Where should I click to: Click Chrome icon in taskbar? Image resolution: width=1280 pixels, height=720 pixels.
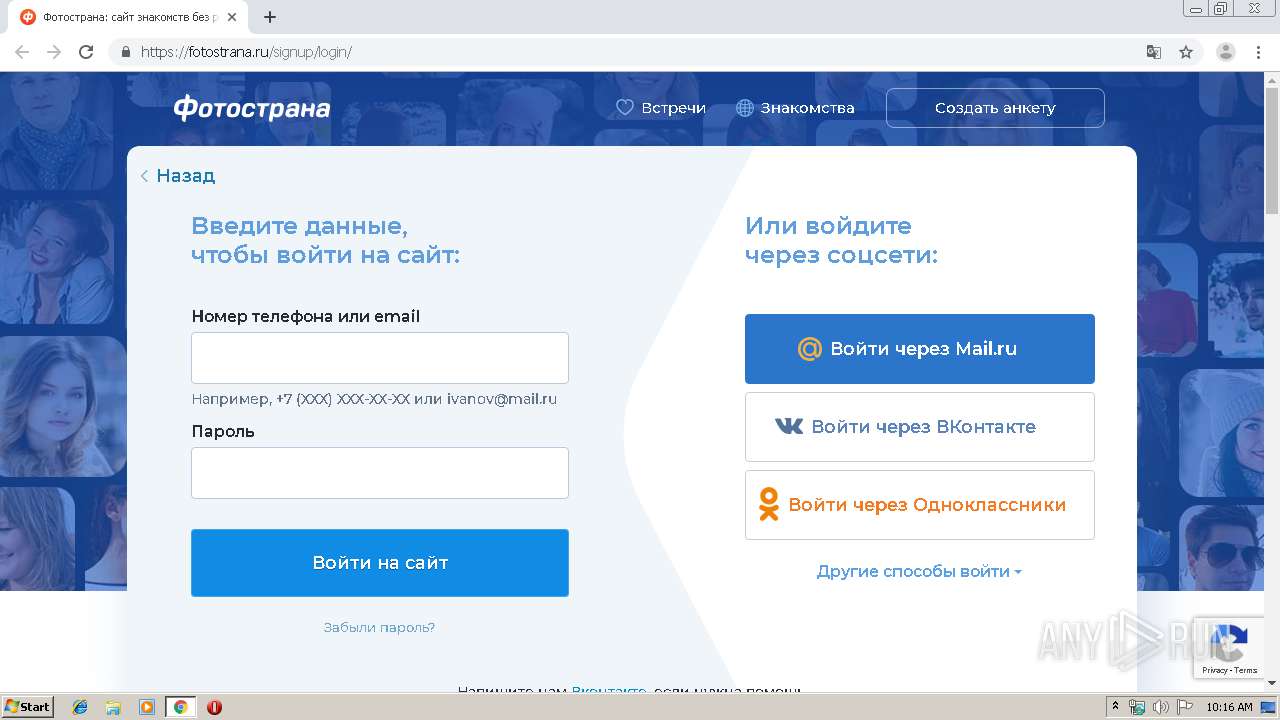point(180,707)
